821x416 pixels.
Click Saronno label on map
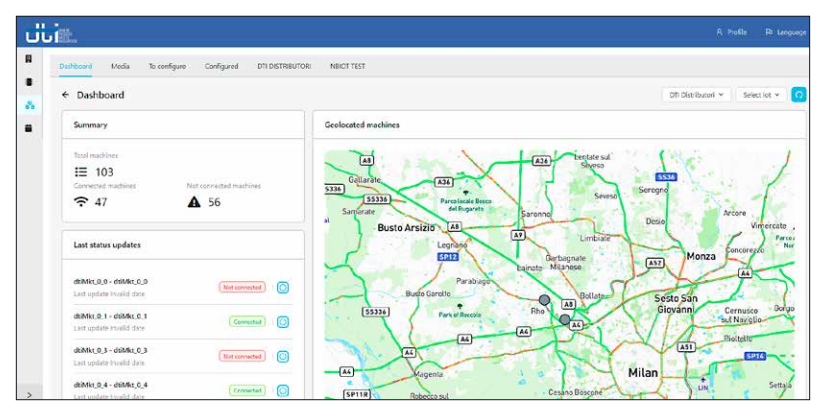pos(535,214)
